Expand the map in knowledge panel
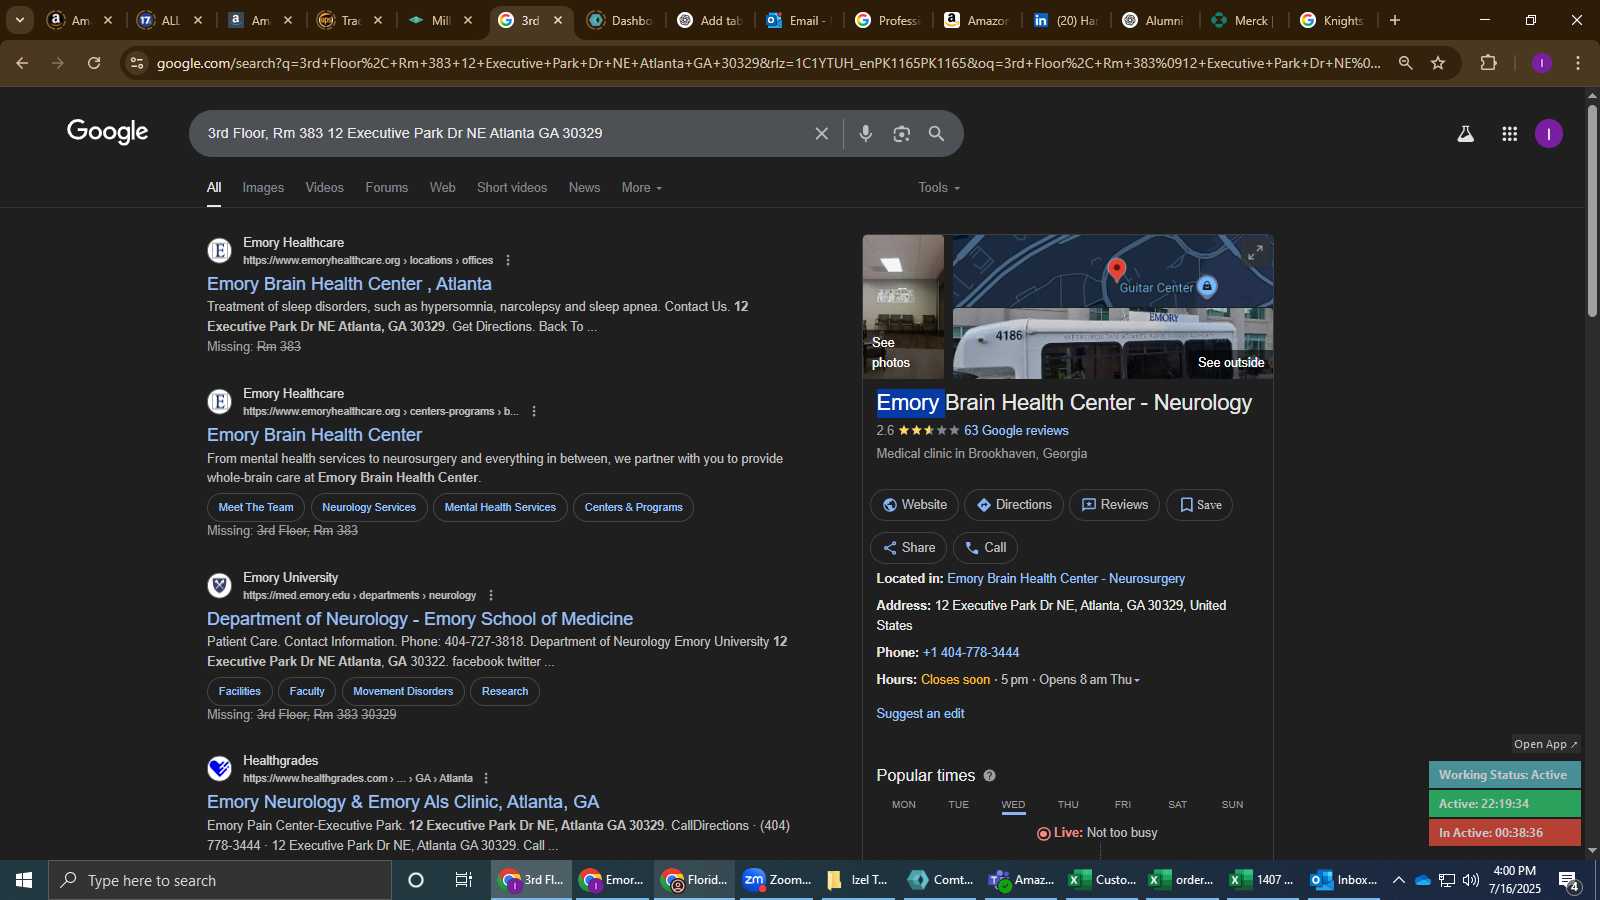Viewport: 1600px width, 900px height. click(1255, 253)
